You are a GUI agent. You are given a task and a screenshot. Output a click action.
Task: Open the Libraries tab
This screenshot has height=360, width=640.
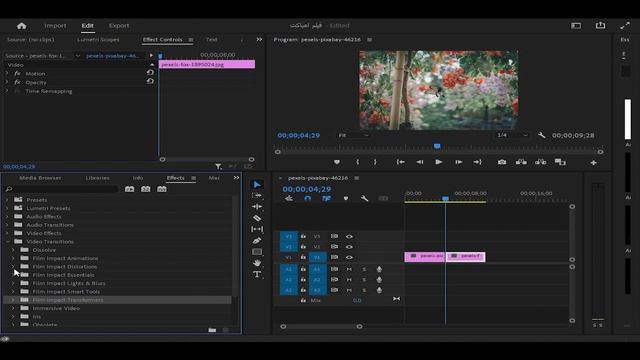click(97, 178)
